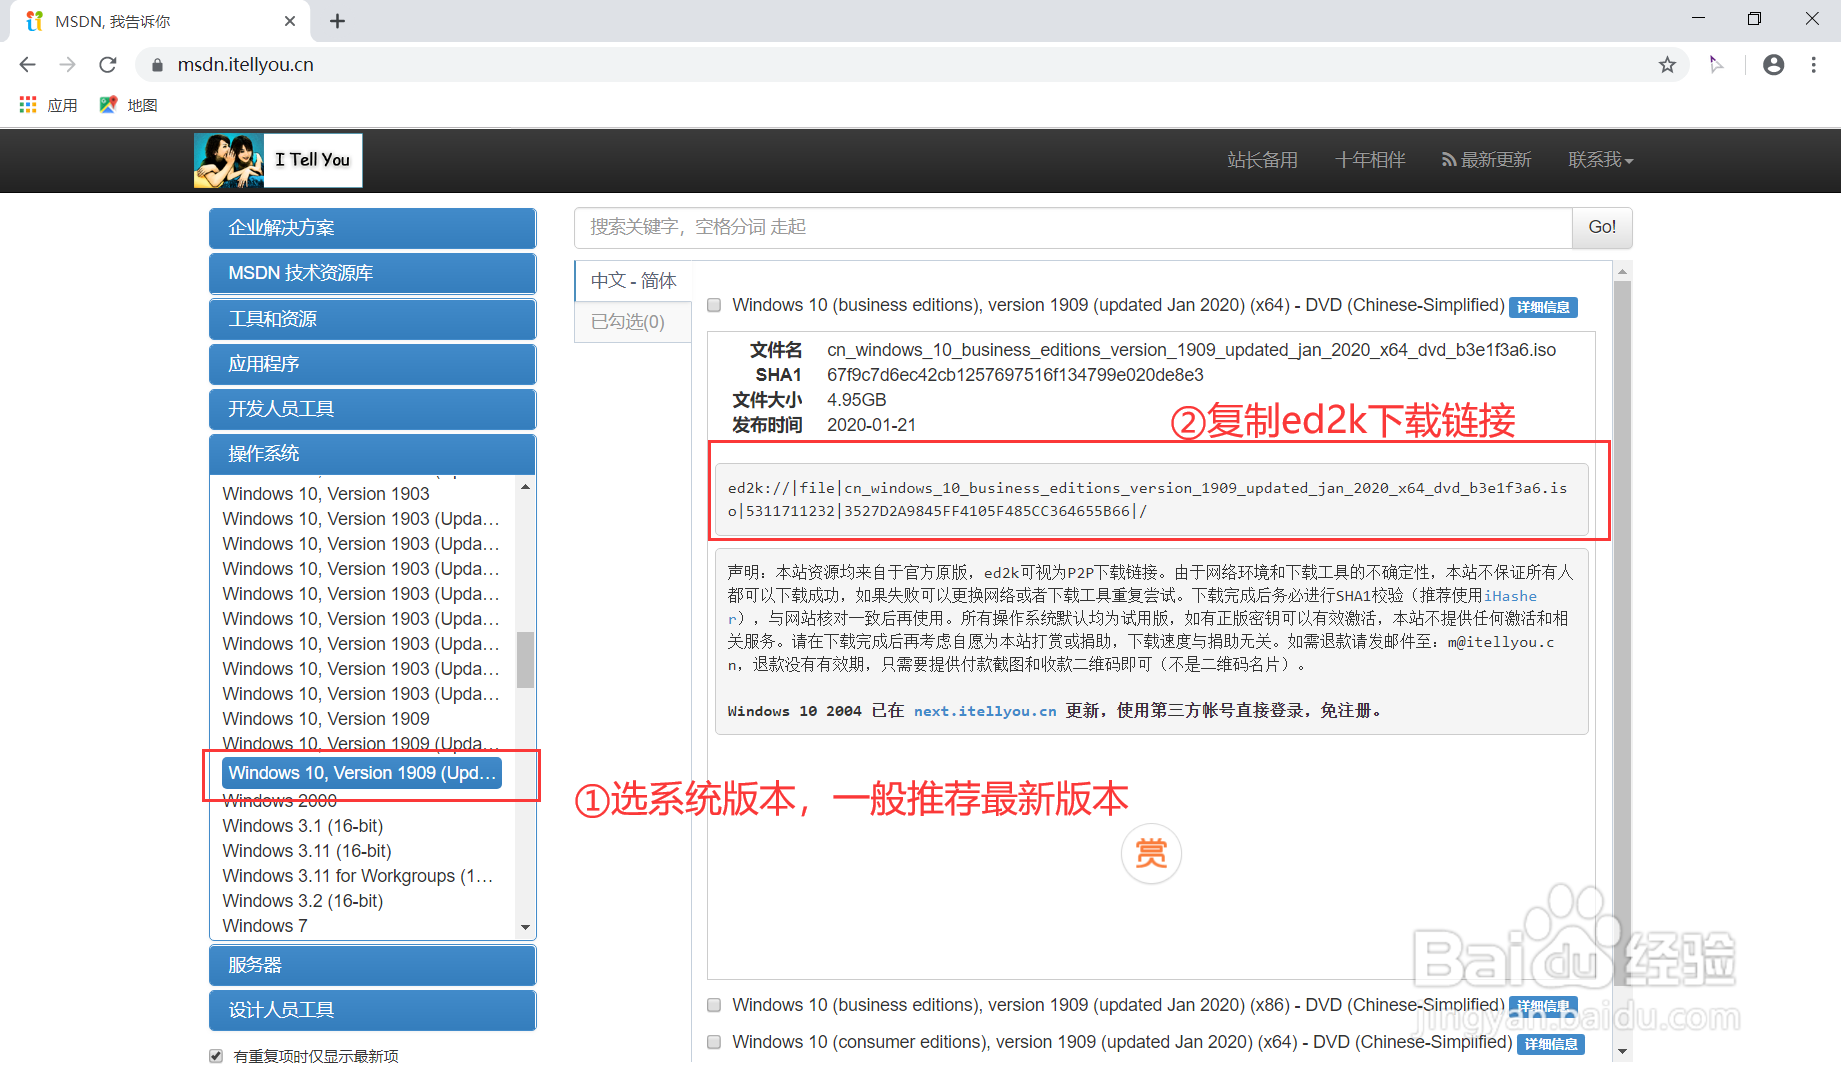Select Windows 3.11 for Workgroups item
The image size is (1841, 1080).
pos(357,876)
